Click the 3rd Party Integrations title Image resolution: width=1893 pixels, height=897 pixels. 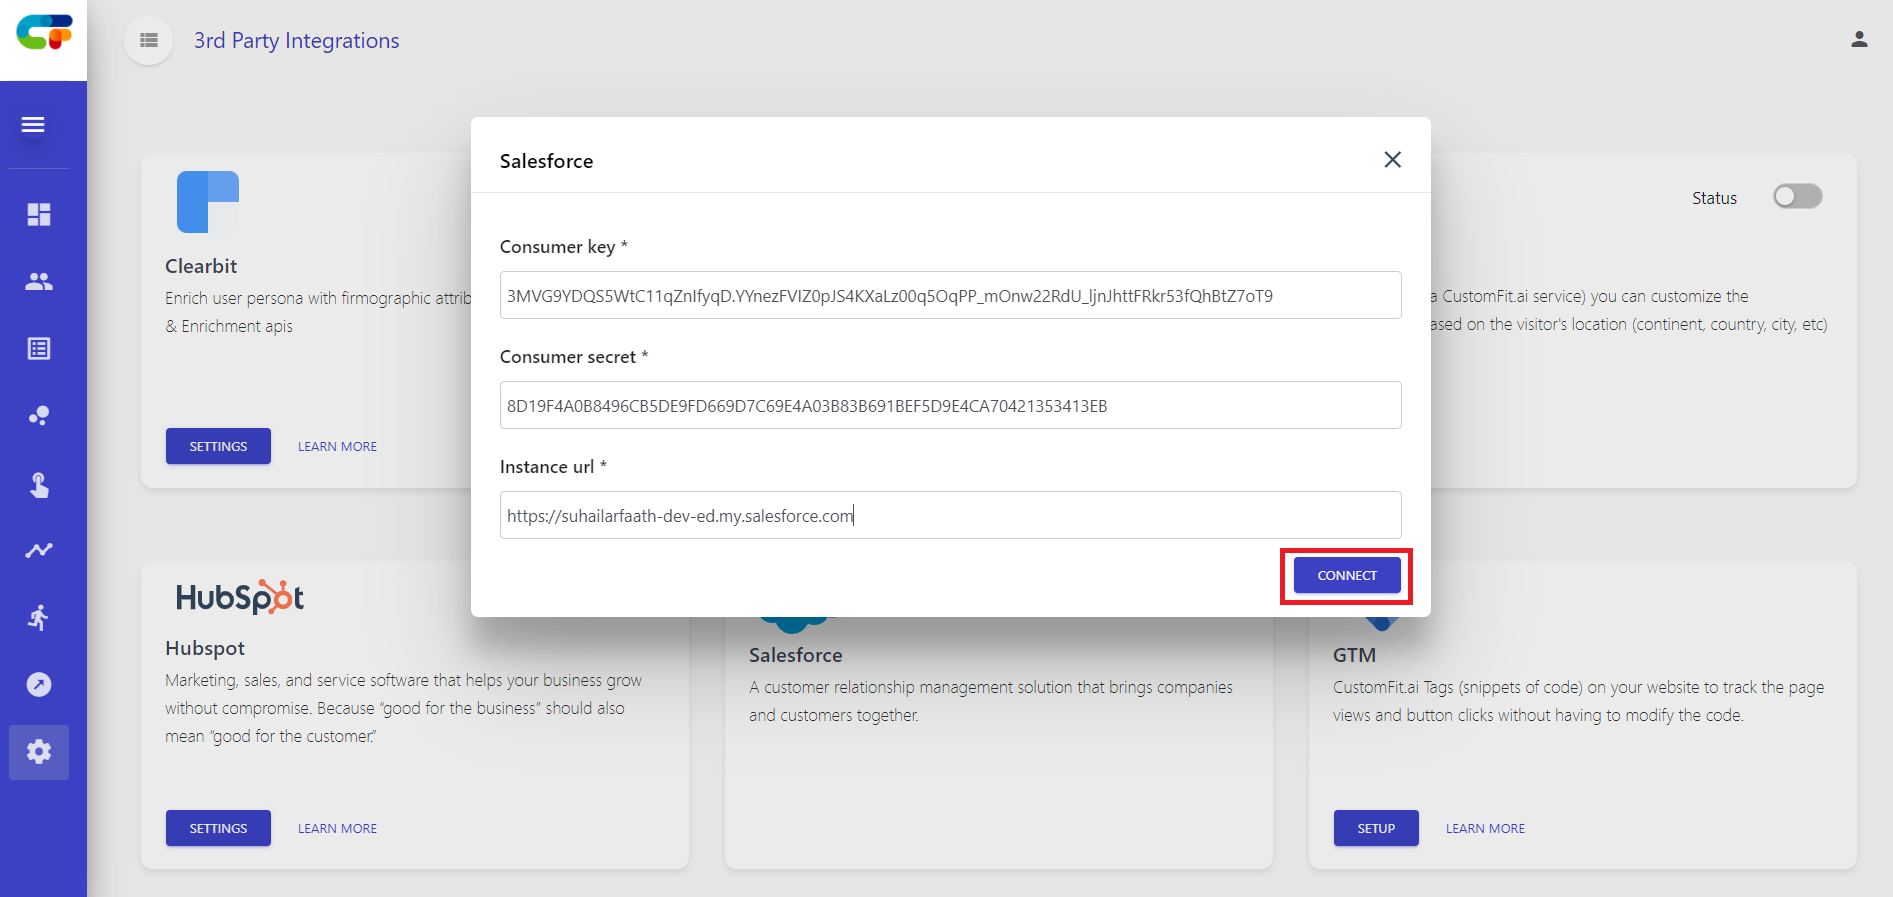pyautogui.click(x=296, y=40)
